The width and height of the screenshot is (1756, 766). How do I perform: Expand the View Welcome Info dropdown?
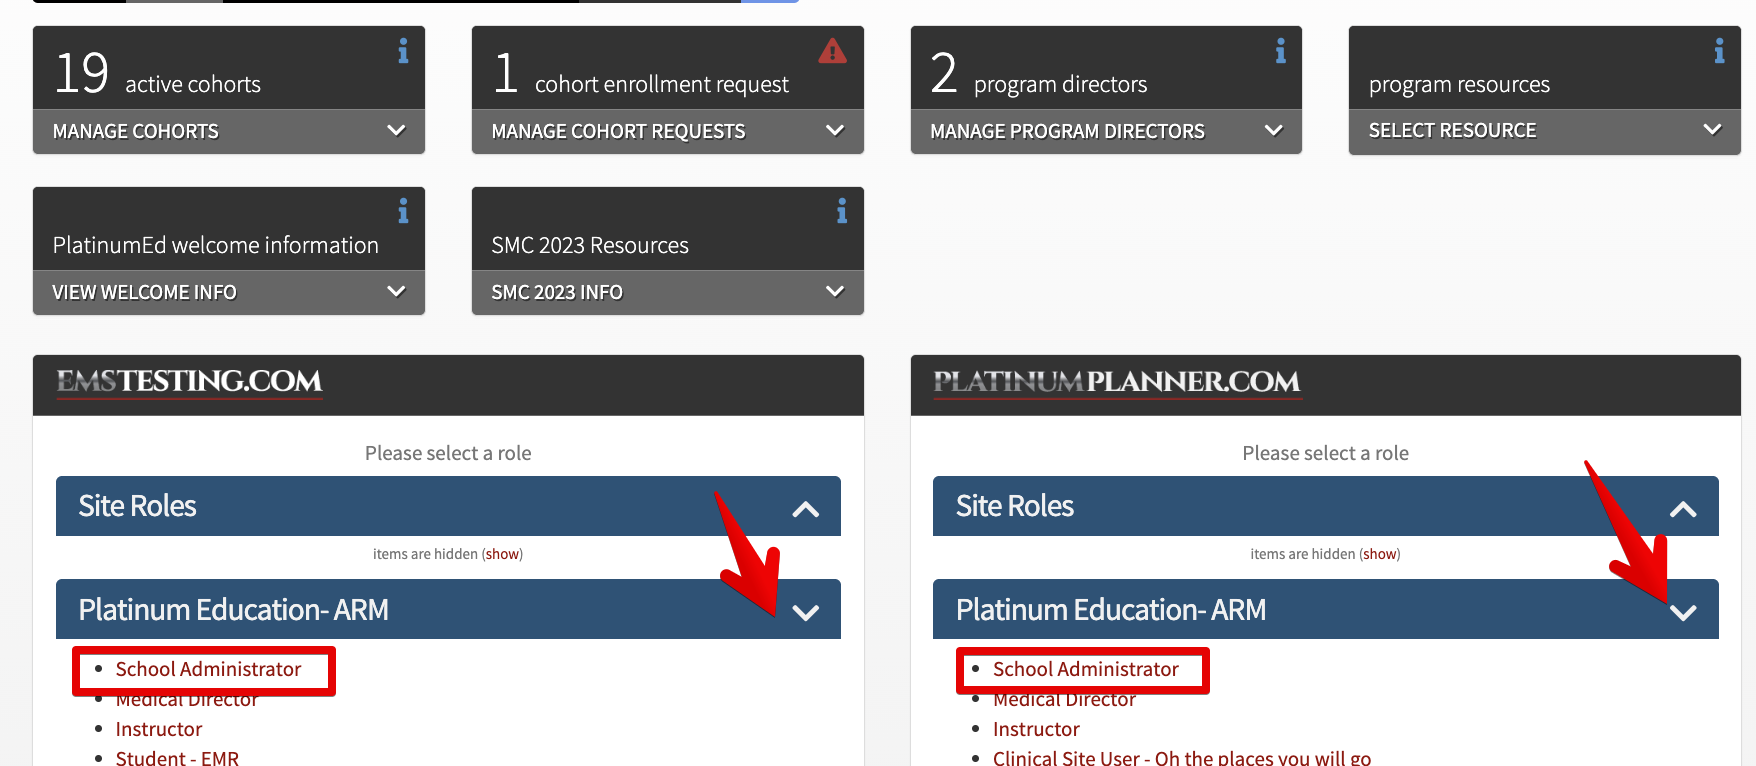[229, 292]
